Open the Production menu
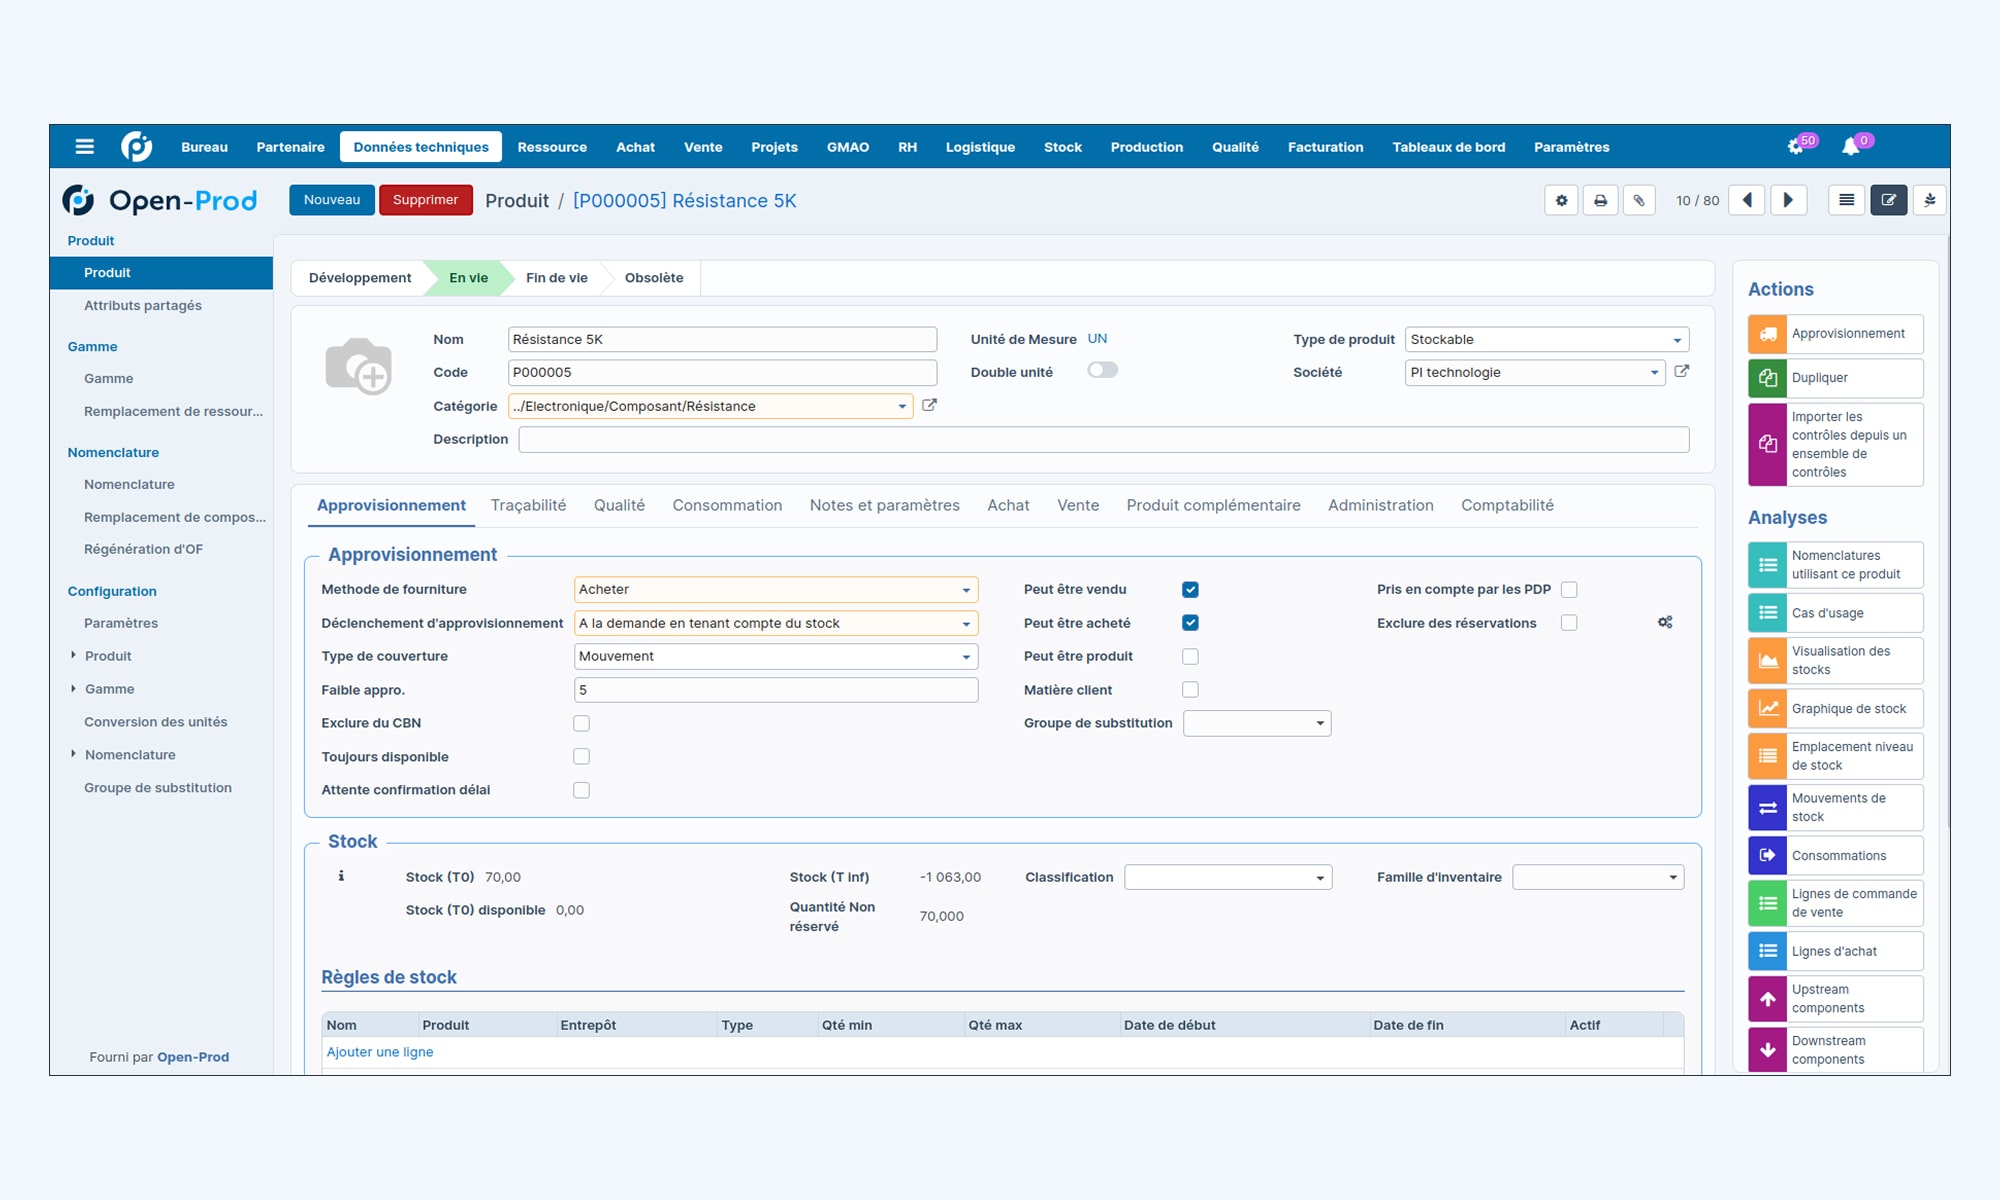The image size is (2000, 1200). pyautogui.click(x=1146, y=147)
